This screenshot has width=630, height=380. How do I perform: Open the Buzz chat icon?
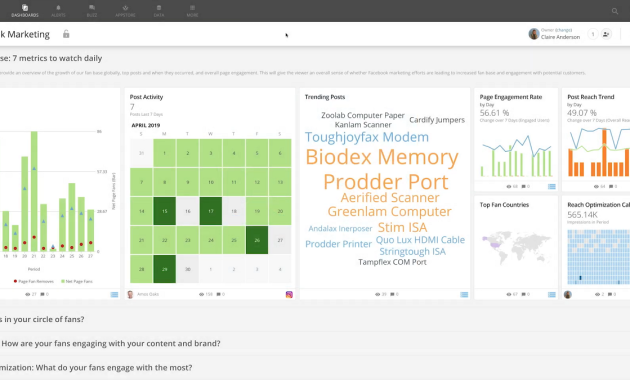coord(92,10)
